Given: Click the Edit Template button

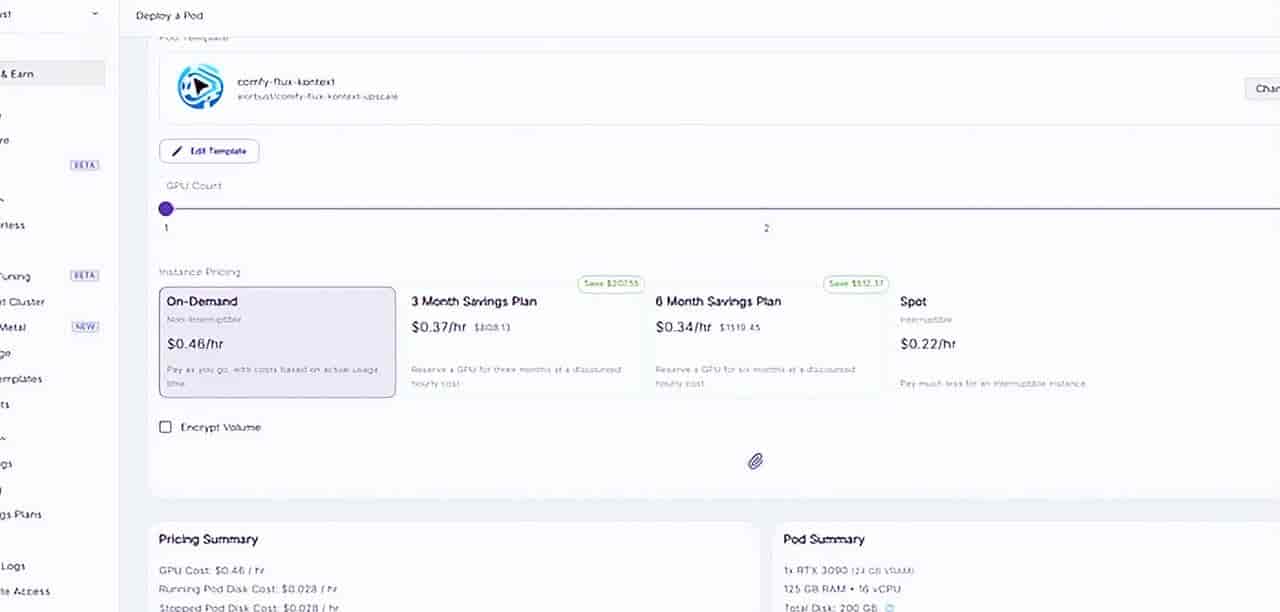Looking at the screenshot, I should tap(209, 151).
